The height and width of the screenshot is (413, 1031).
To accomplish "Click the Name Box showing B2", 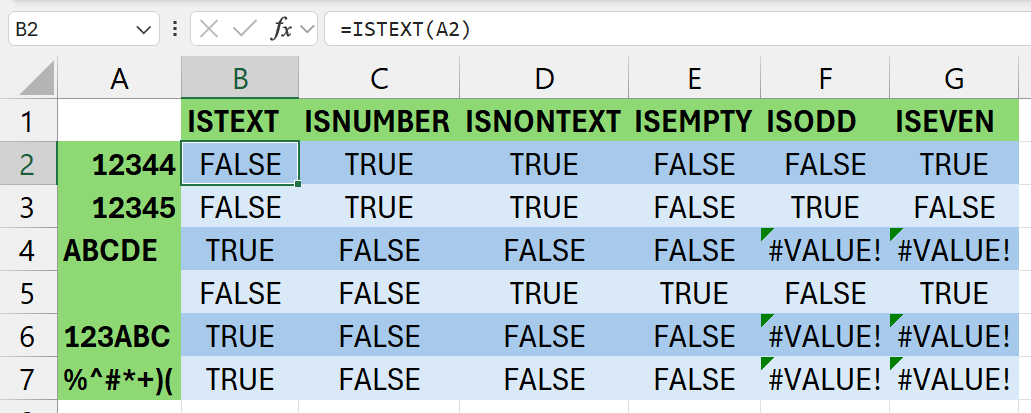I will pos(84,29).
